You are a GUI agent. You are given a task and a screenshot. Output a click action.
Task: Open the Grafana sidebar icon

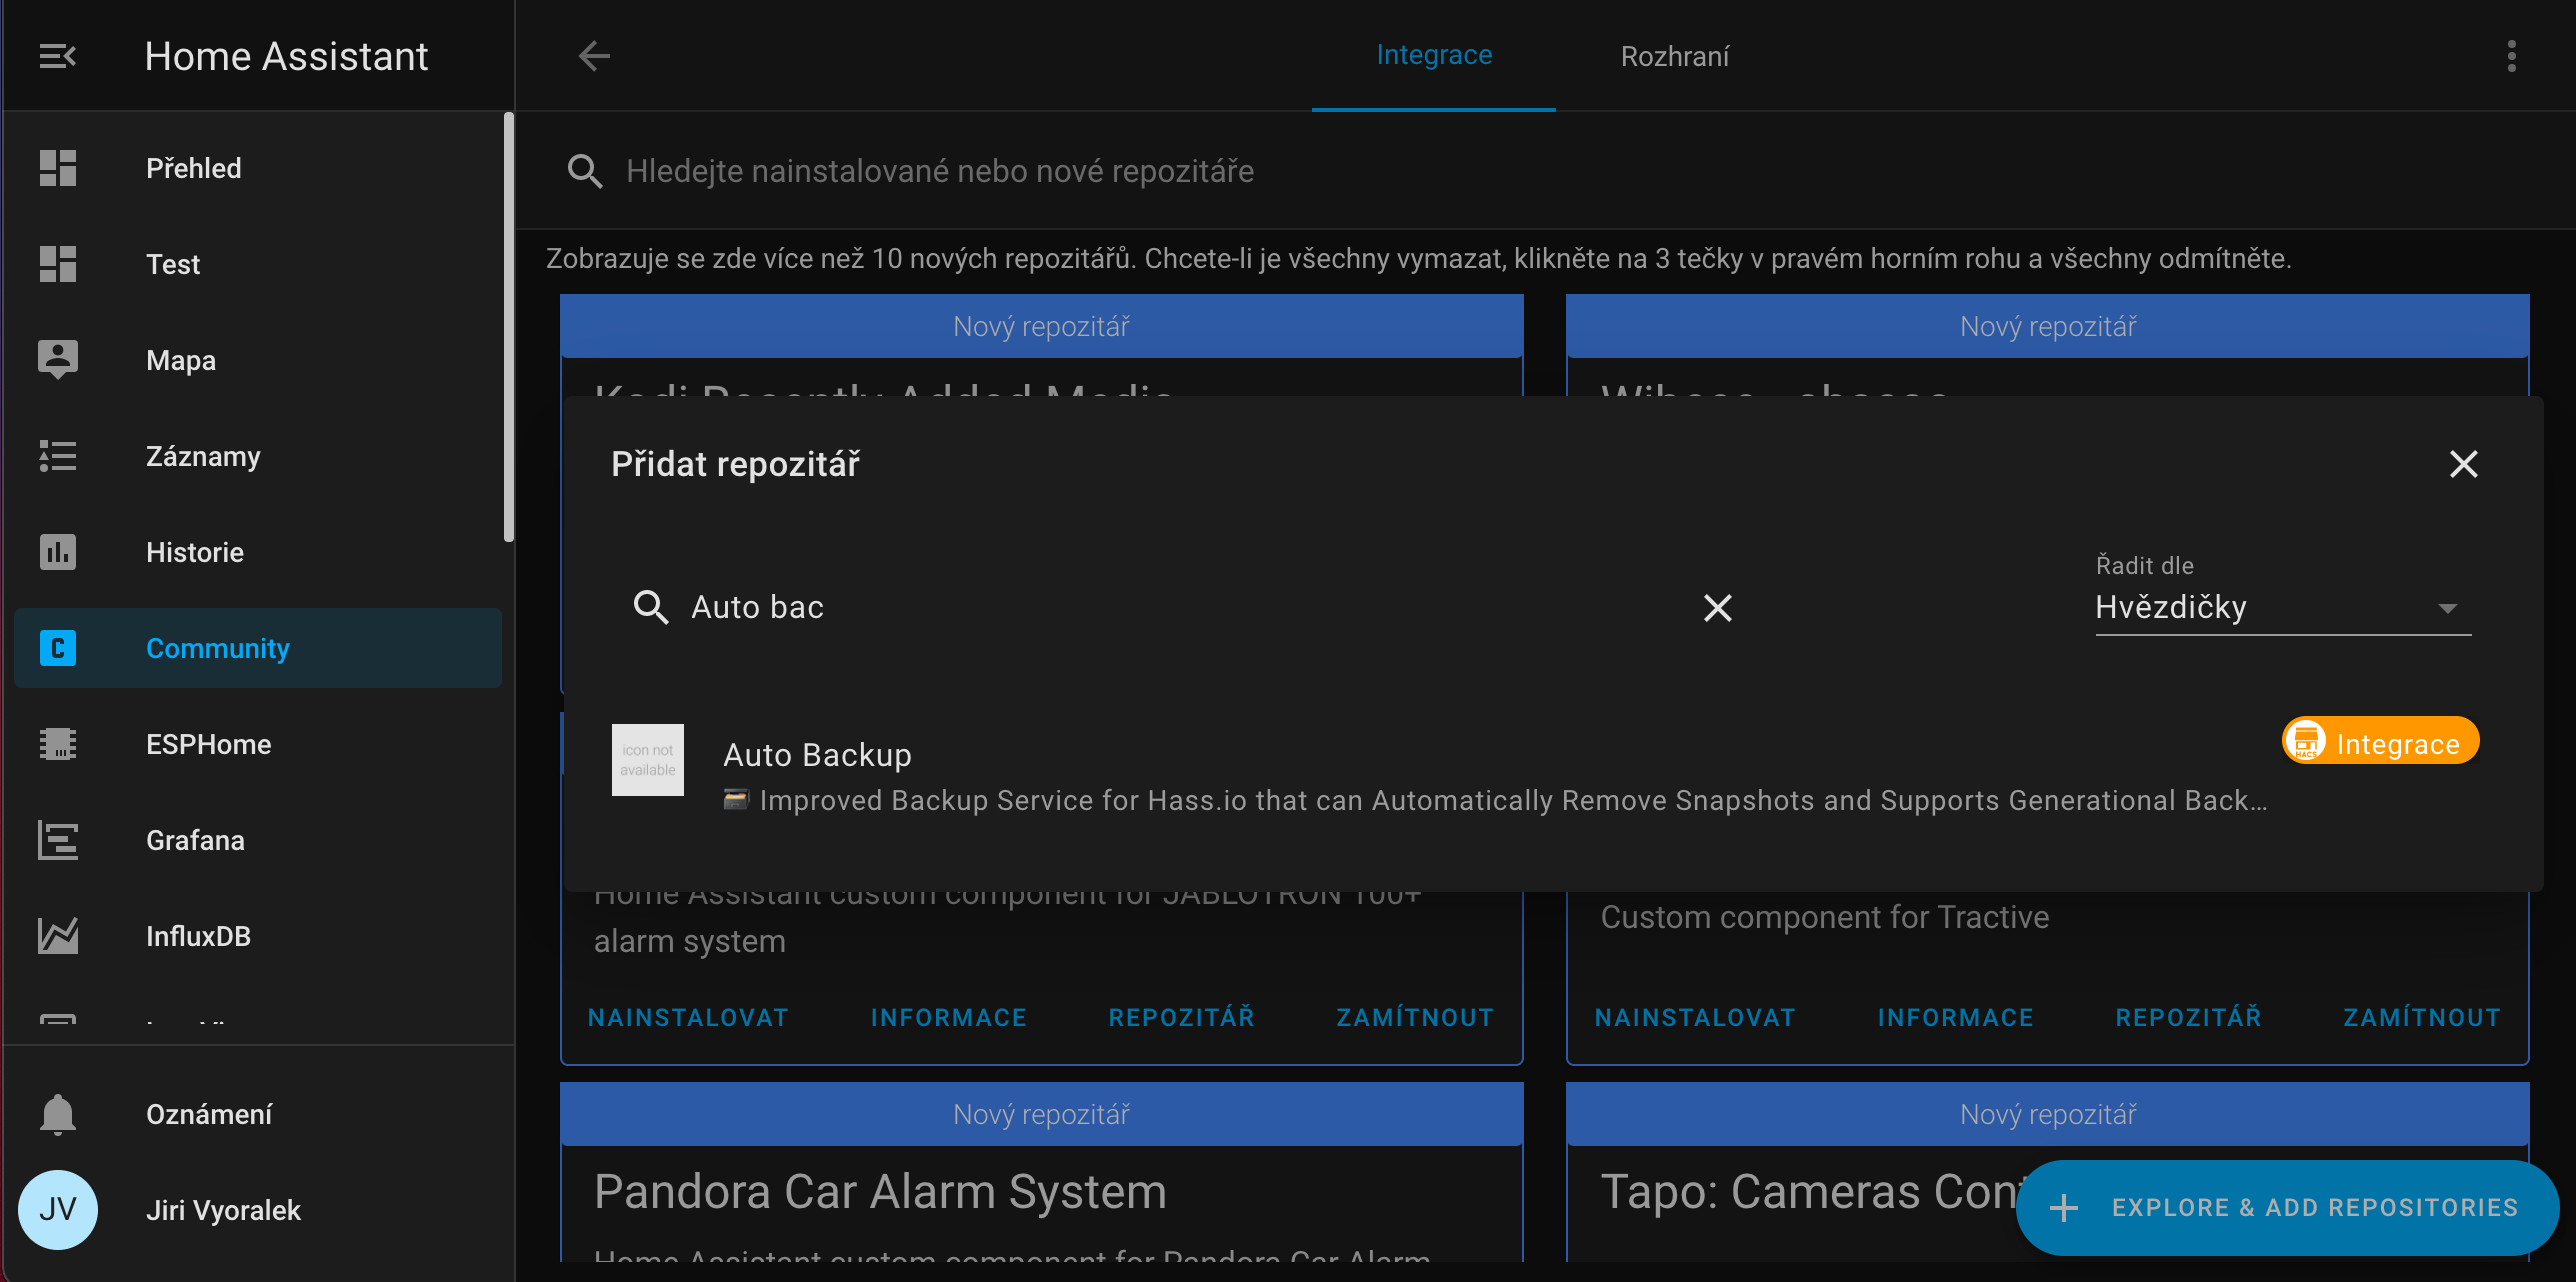[x=57, y=840]
